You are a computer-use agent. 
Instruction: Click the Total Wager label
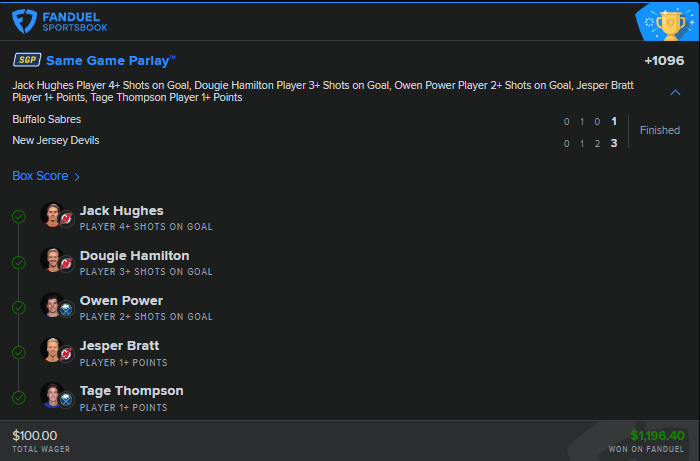click(41, 449)
